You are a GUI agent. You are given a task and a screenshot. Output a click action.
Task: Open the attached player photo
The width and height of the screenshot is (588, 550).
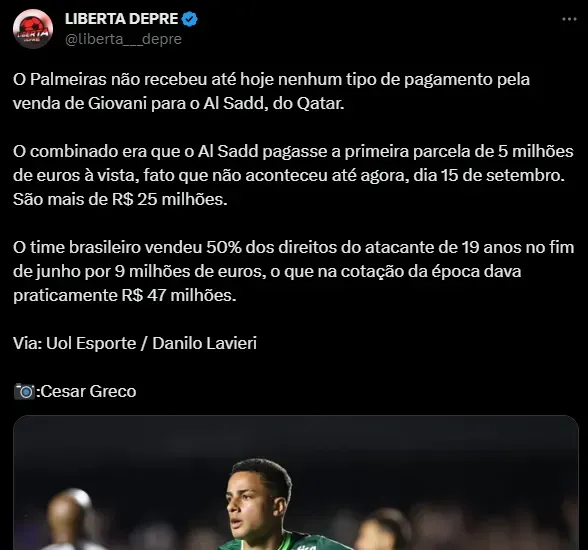click(x=296, y=483)
